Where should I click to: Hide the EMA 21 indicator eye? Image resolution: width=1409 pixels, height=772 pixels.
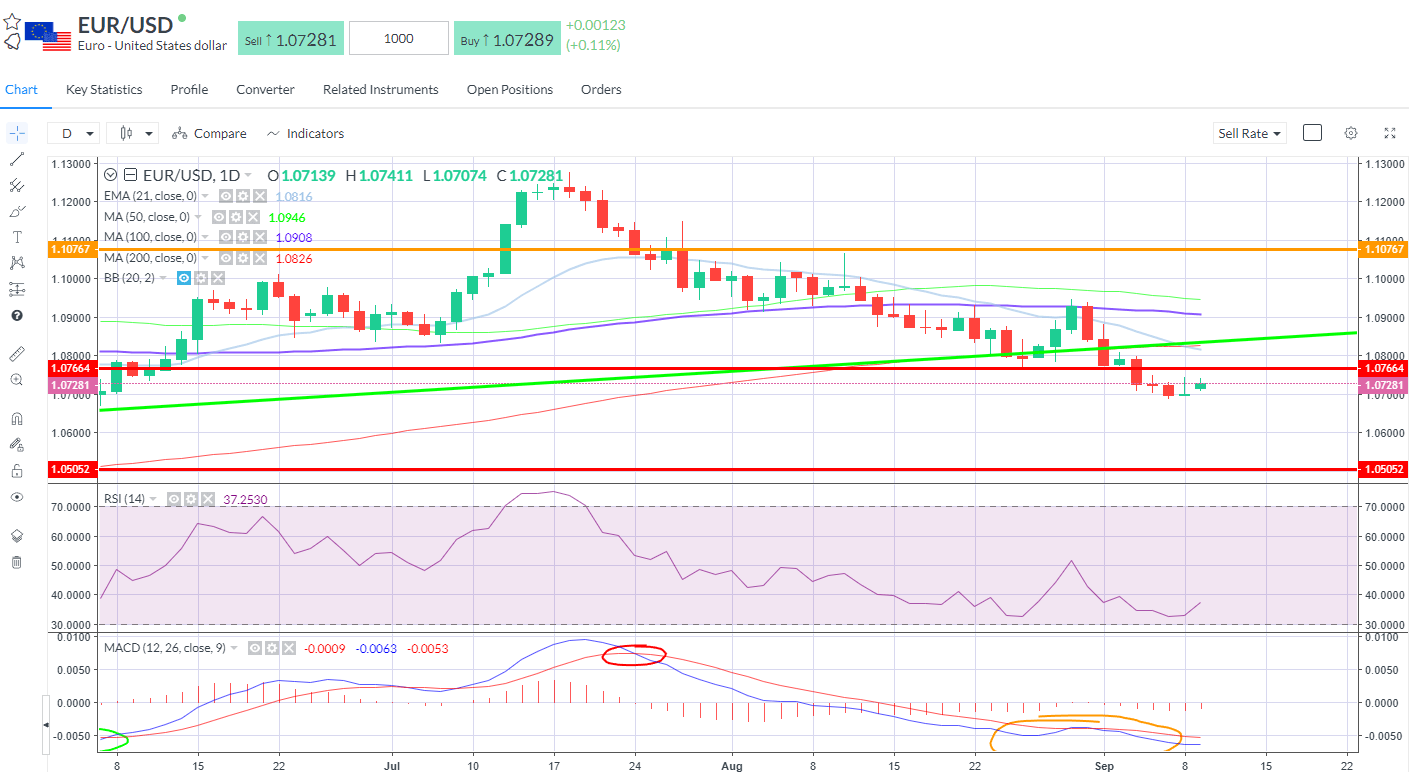pos(226,196)
